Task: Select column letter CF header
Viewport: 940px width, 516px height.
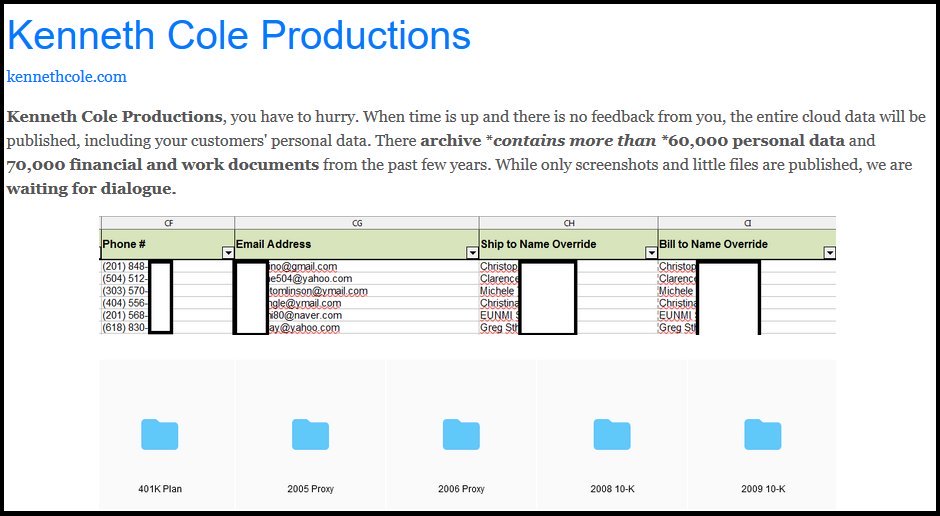Action: (168, 223)
